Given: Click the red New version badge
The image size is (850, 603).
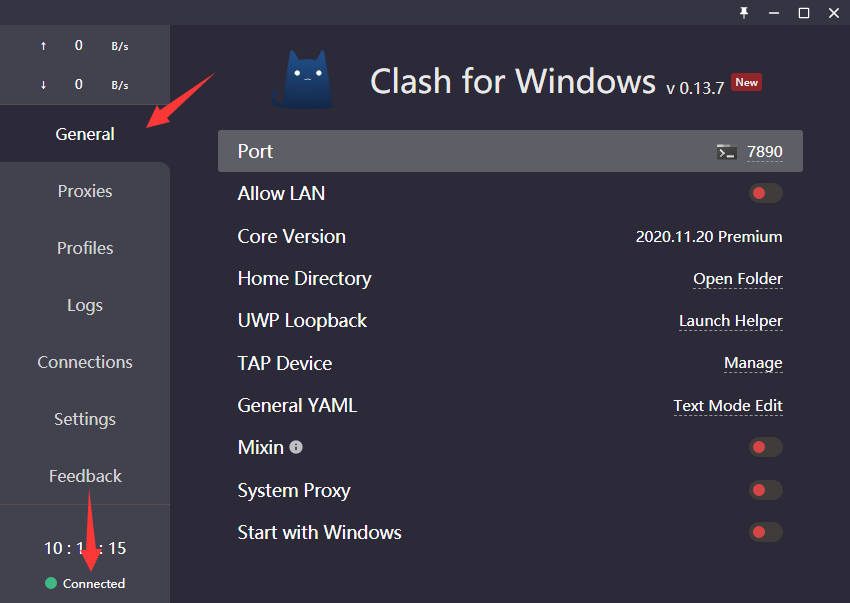Looking at the screenshot, I should tap(746, 82).
